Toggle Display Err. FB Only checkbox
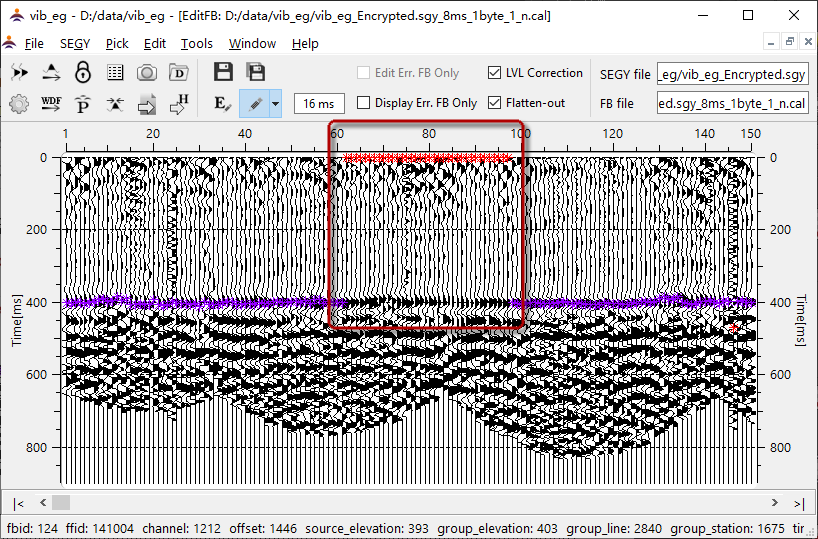Screen dimensions: 818x539 (x=364, y=103)
